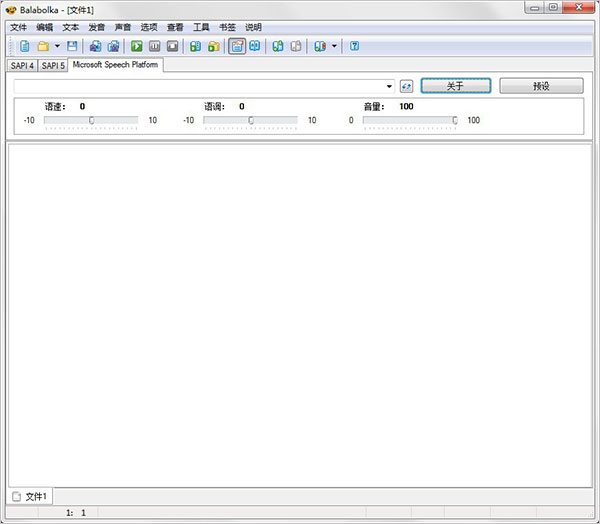Screen dimensions: 600x524
Task: Start reading aloud with green play button
Action: pos(137,46)
